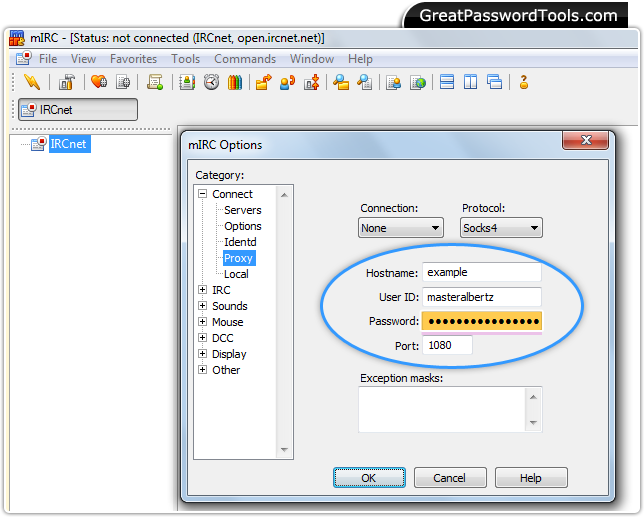Select Options under Connect category
644x517 pixels.
243,226
